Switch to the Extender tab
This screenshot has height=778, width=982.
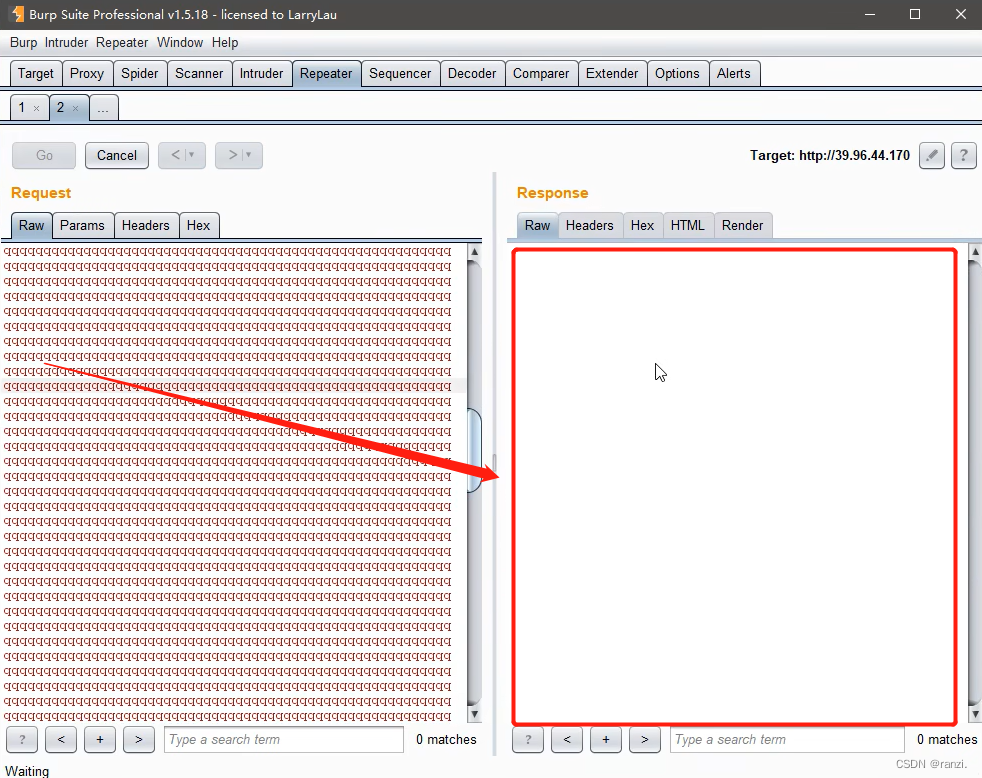click(612, 73)
